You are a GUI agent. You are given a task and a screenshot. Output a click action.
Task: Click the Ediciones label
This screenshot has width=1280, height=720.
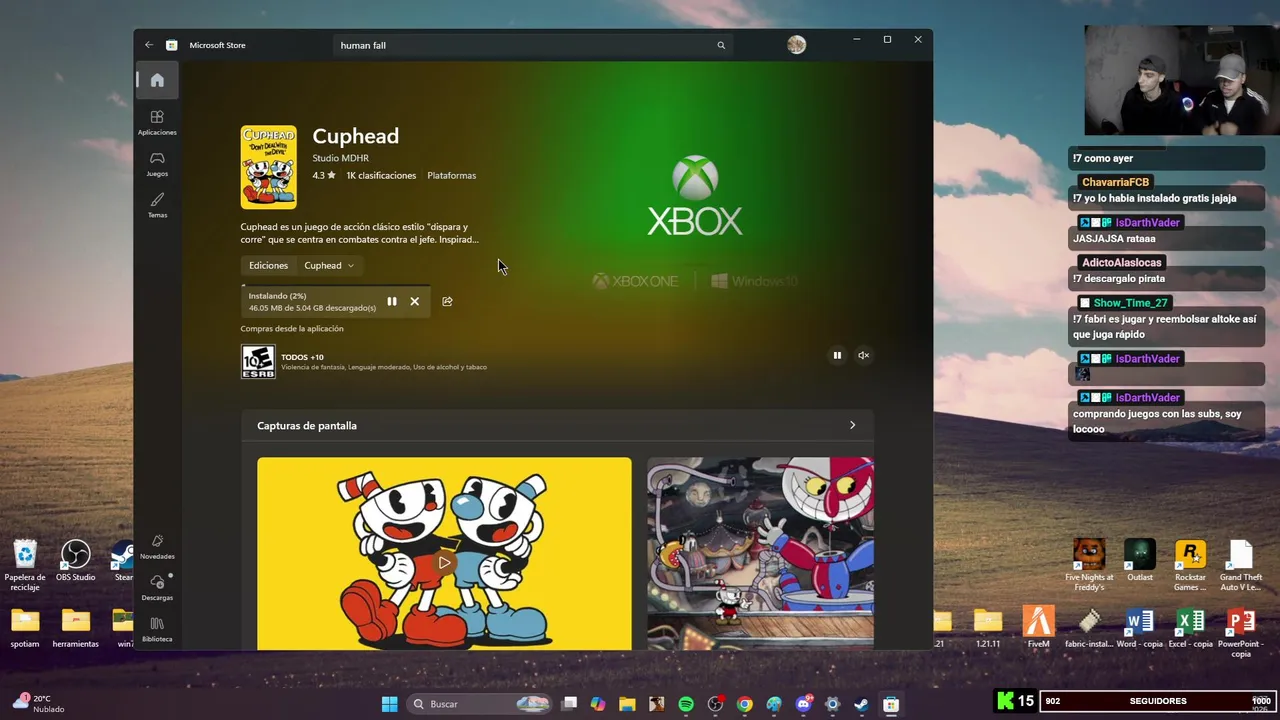[268, 265]
